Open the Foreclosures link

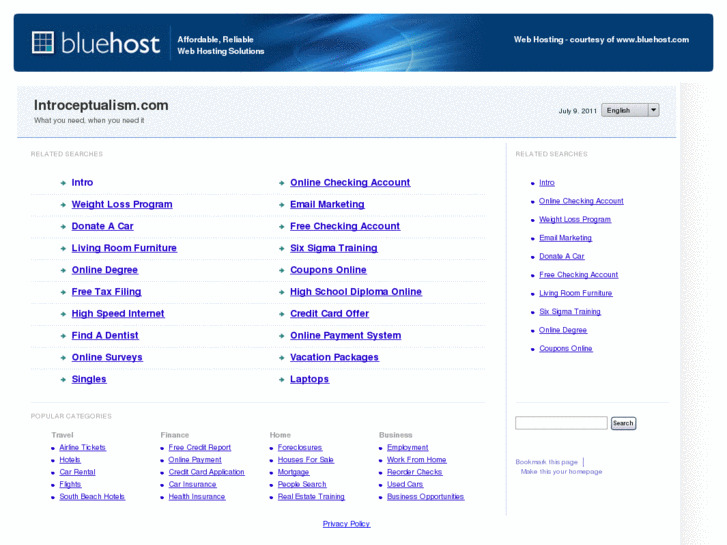[300, 447]
